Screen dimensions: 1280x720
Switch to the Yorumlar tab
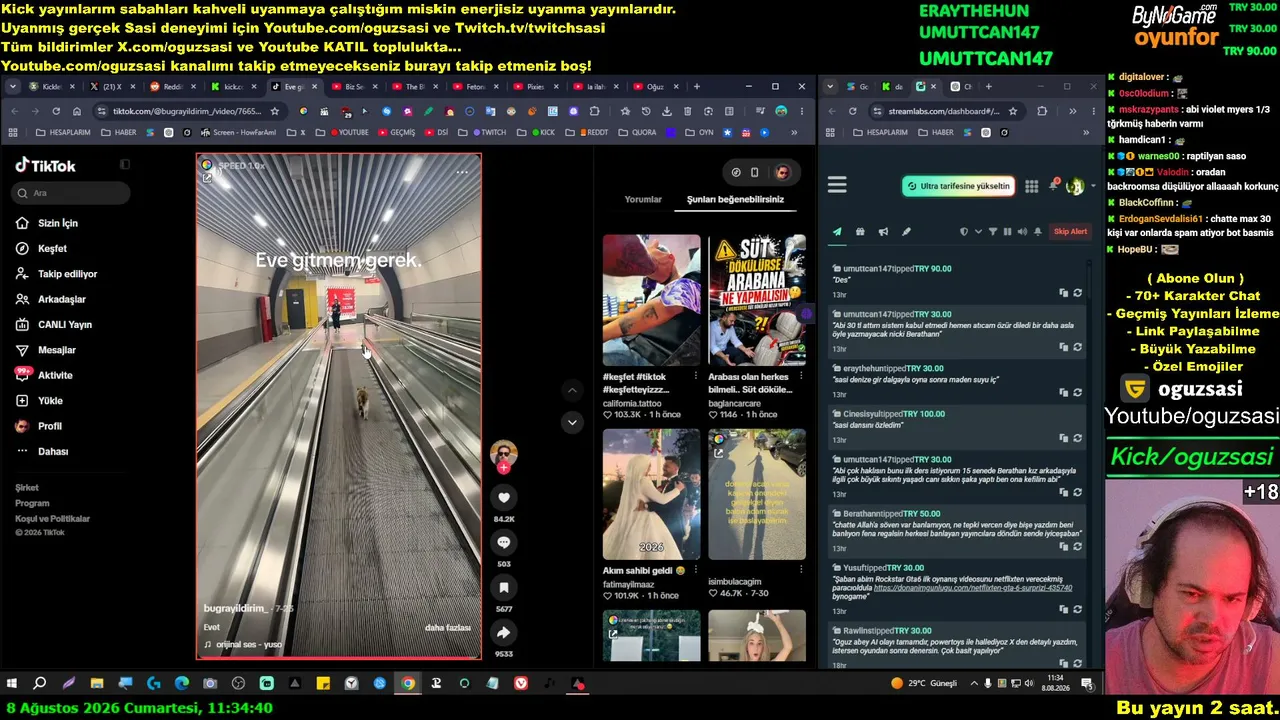(643, 200)
